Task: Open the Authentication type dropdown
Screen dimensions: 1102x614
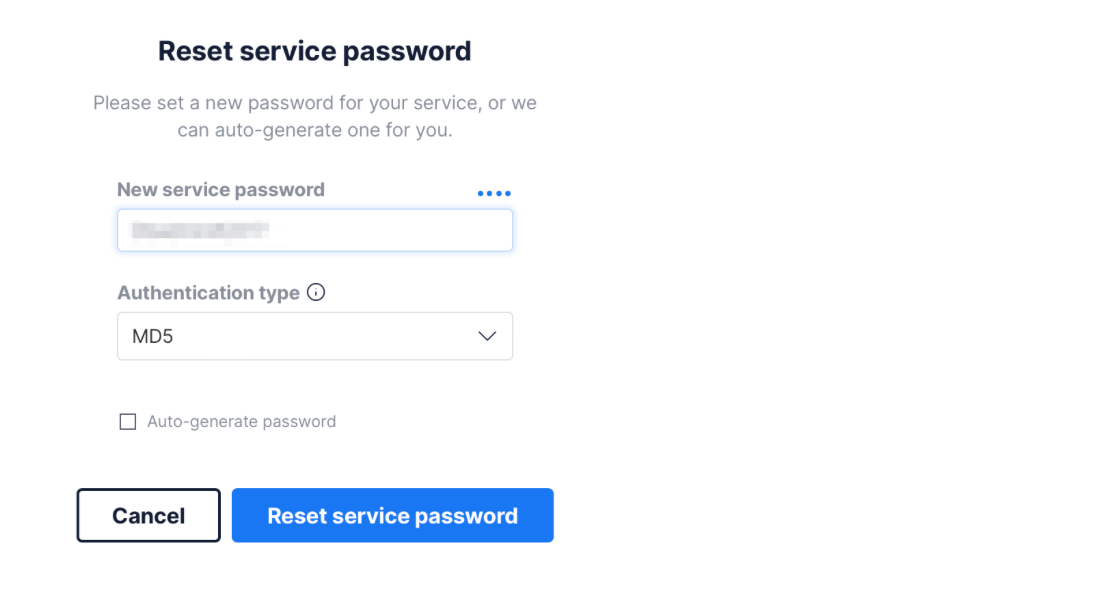Action: click(x=314, y=336)
